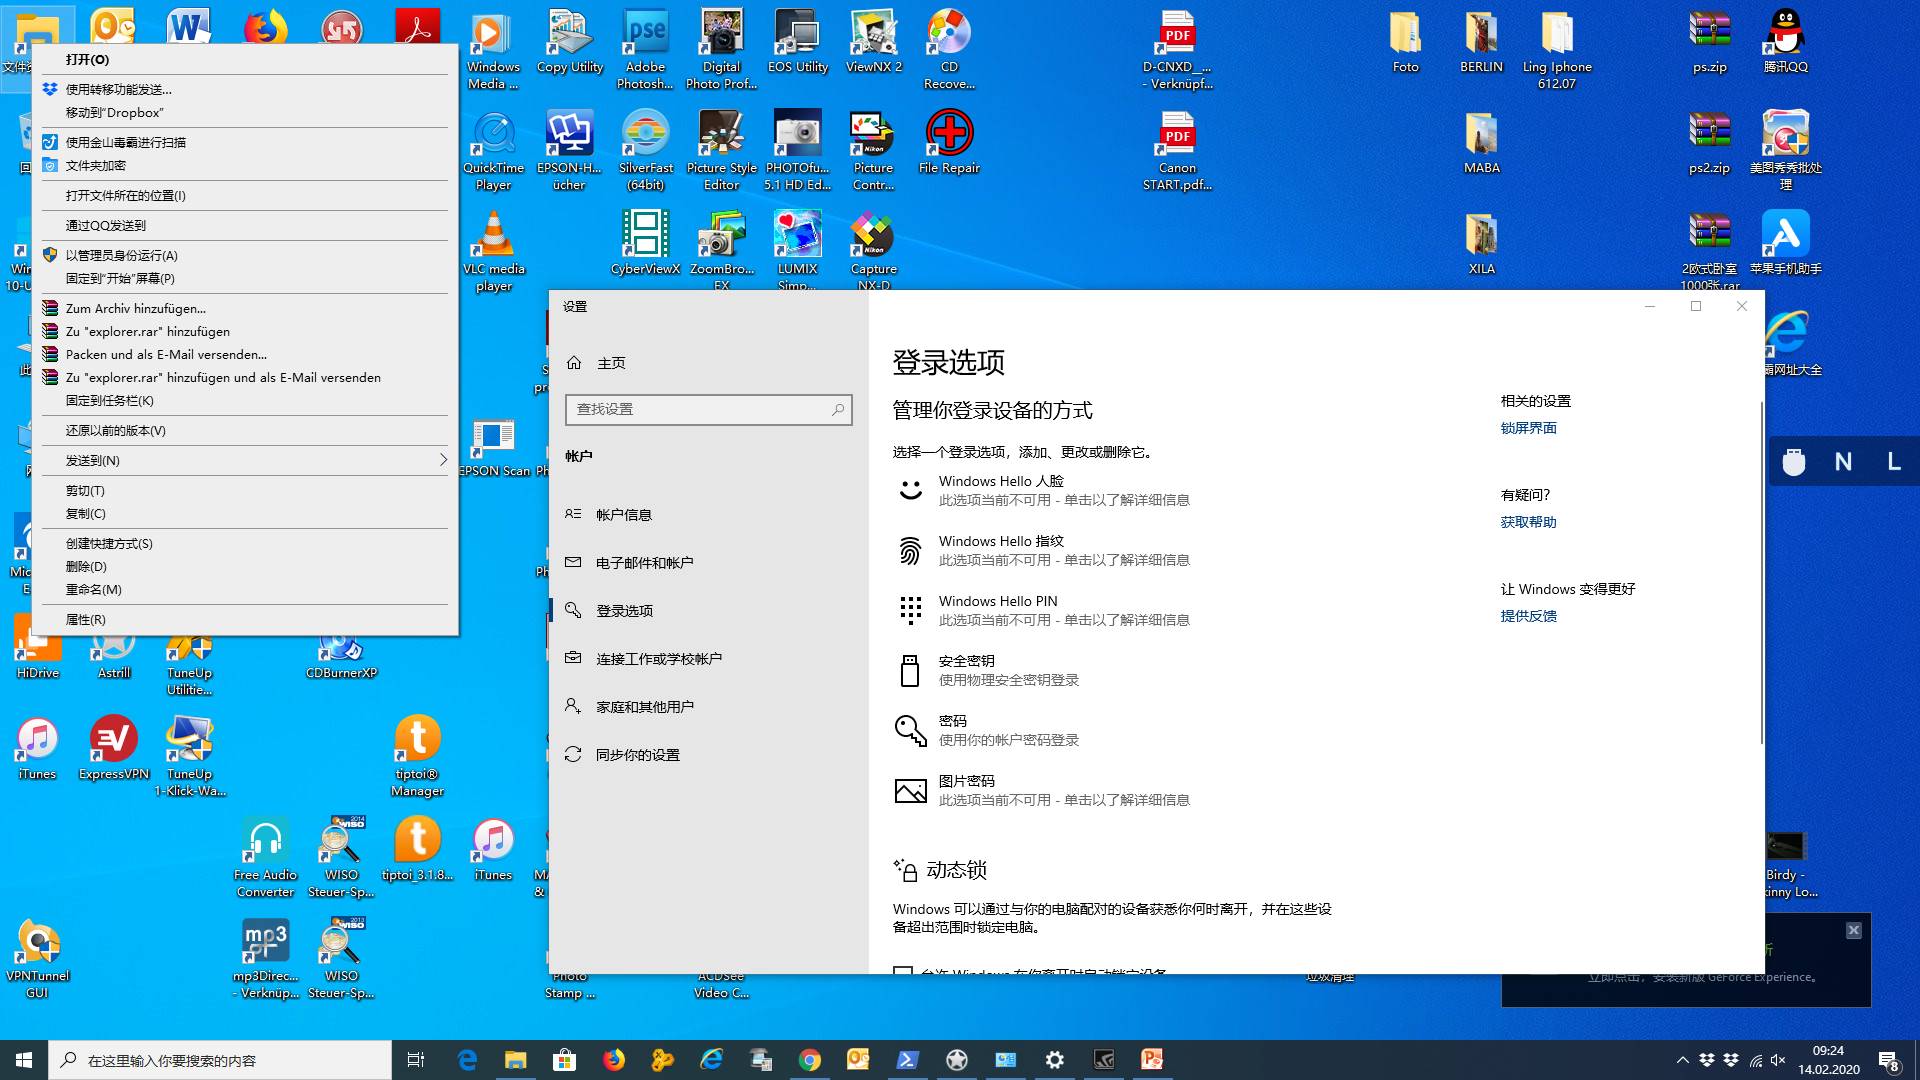Open 帐户信息 in Settings sidebar
This screenshot has width=1920, height=1080.
[x=709, y=515]
